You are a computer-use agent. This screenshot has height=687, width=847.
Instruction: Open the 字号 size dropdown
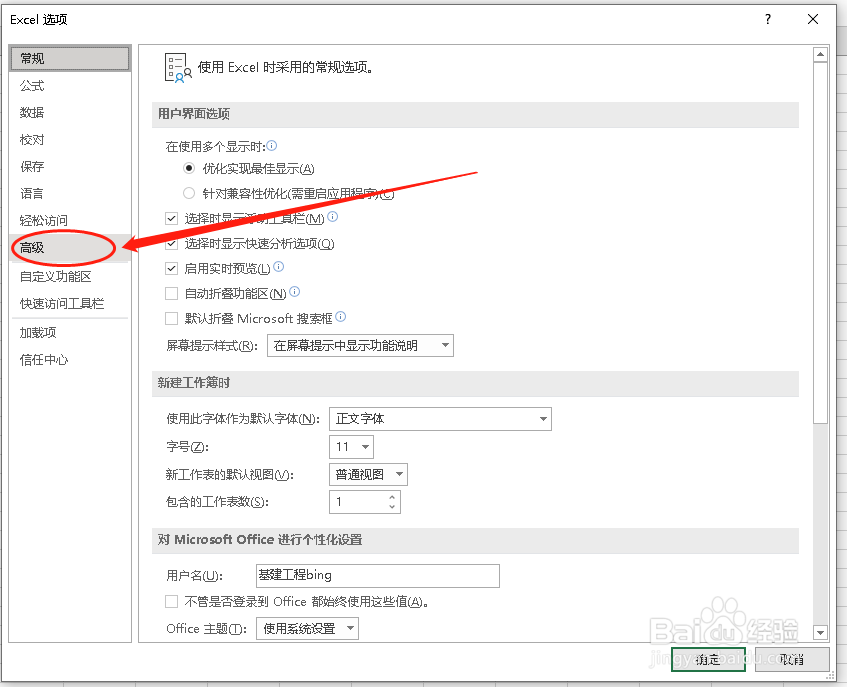coord(351,447)
